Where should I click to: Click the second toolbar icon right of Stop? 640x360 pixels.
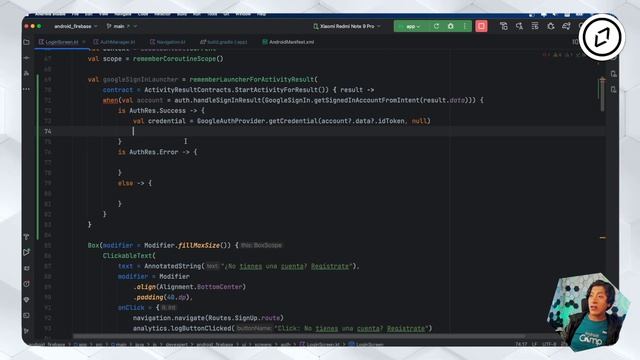[x=519, y=26]
